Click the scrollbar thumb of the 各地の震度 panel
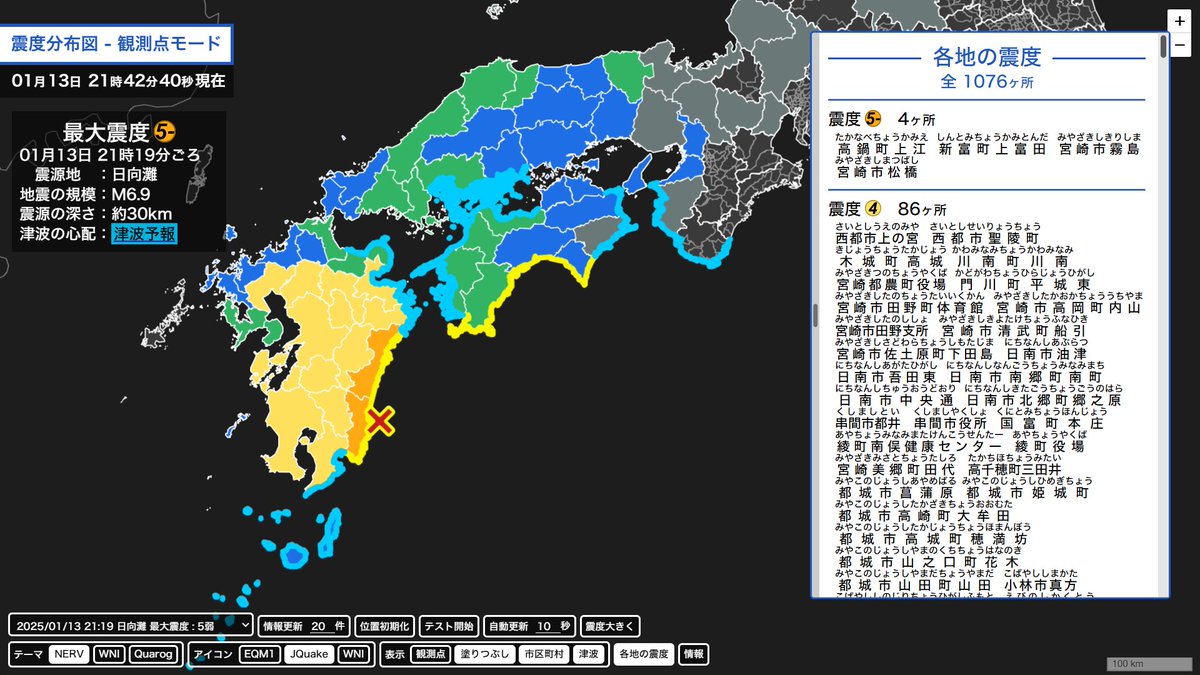1200x675 pixels. coord(1163,46)
